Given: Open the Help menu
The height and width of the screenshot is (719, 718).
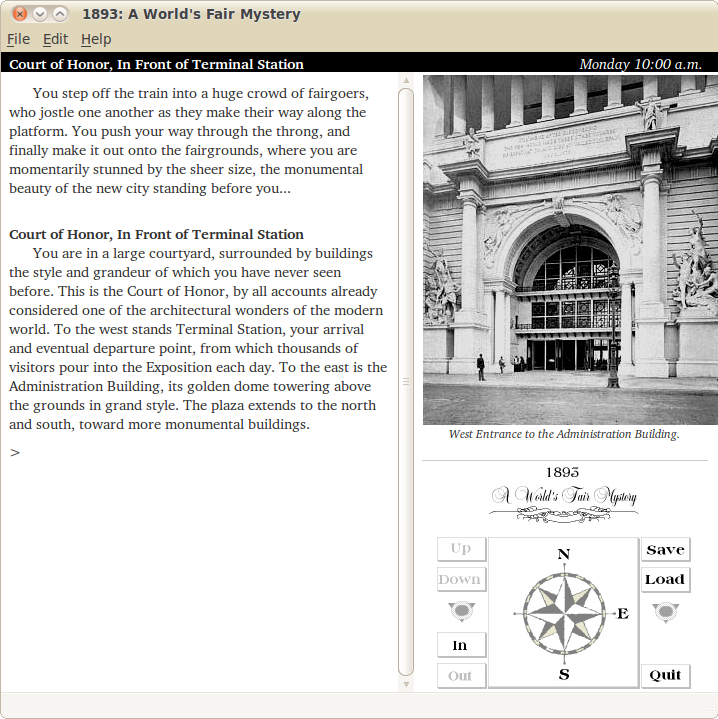Looking at the screenshot, I should click(96, 39).
